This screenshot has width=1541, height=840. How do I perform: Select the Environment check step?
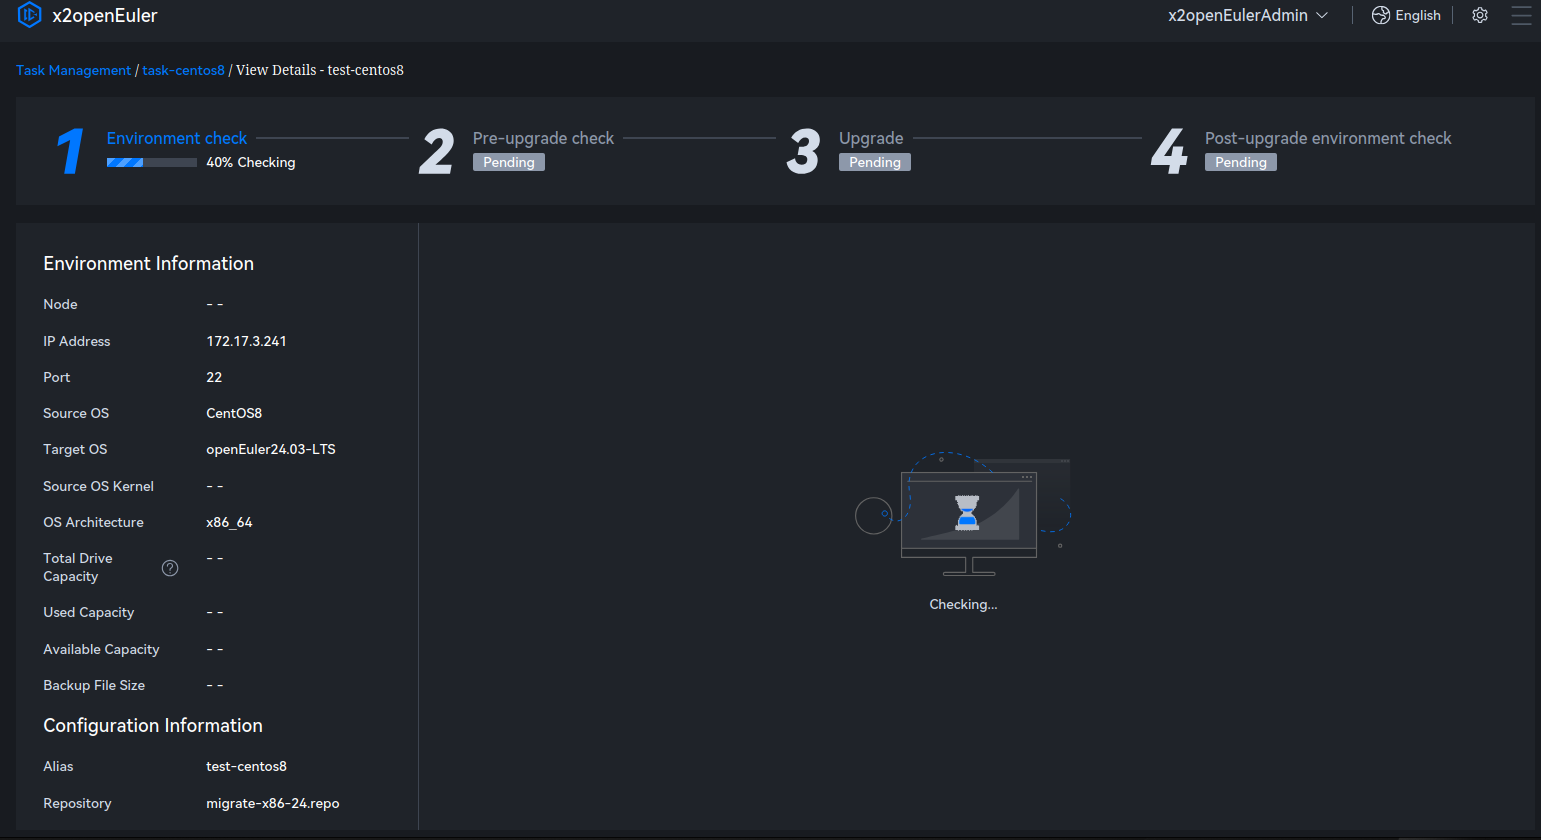(x=176, y=138)
